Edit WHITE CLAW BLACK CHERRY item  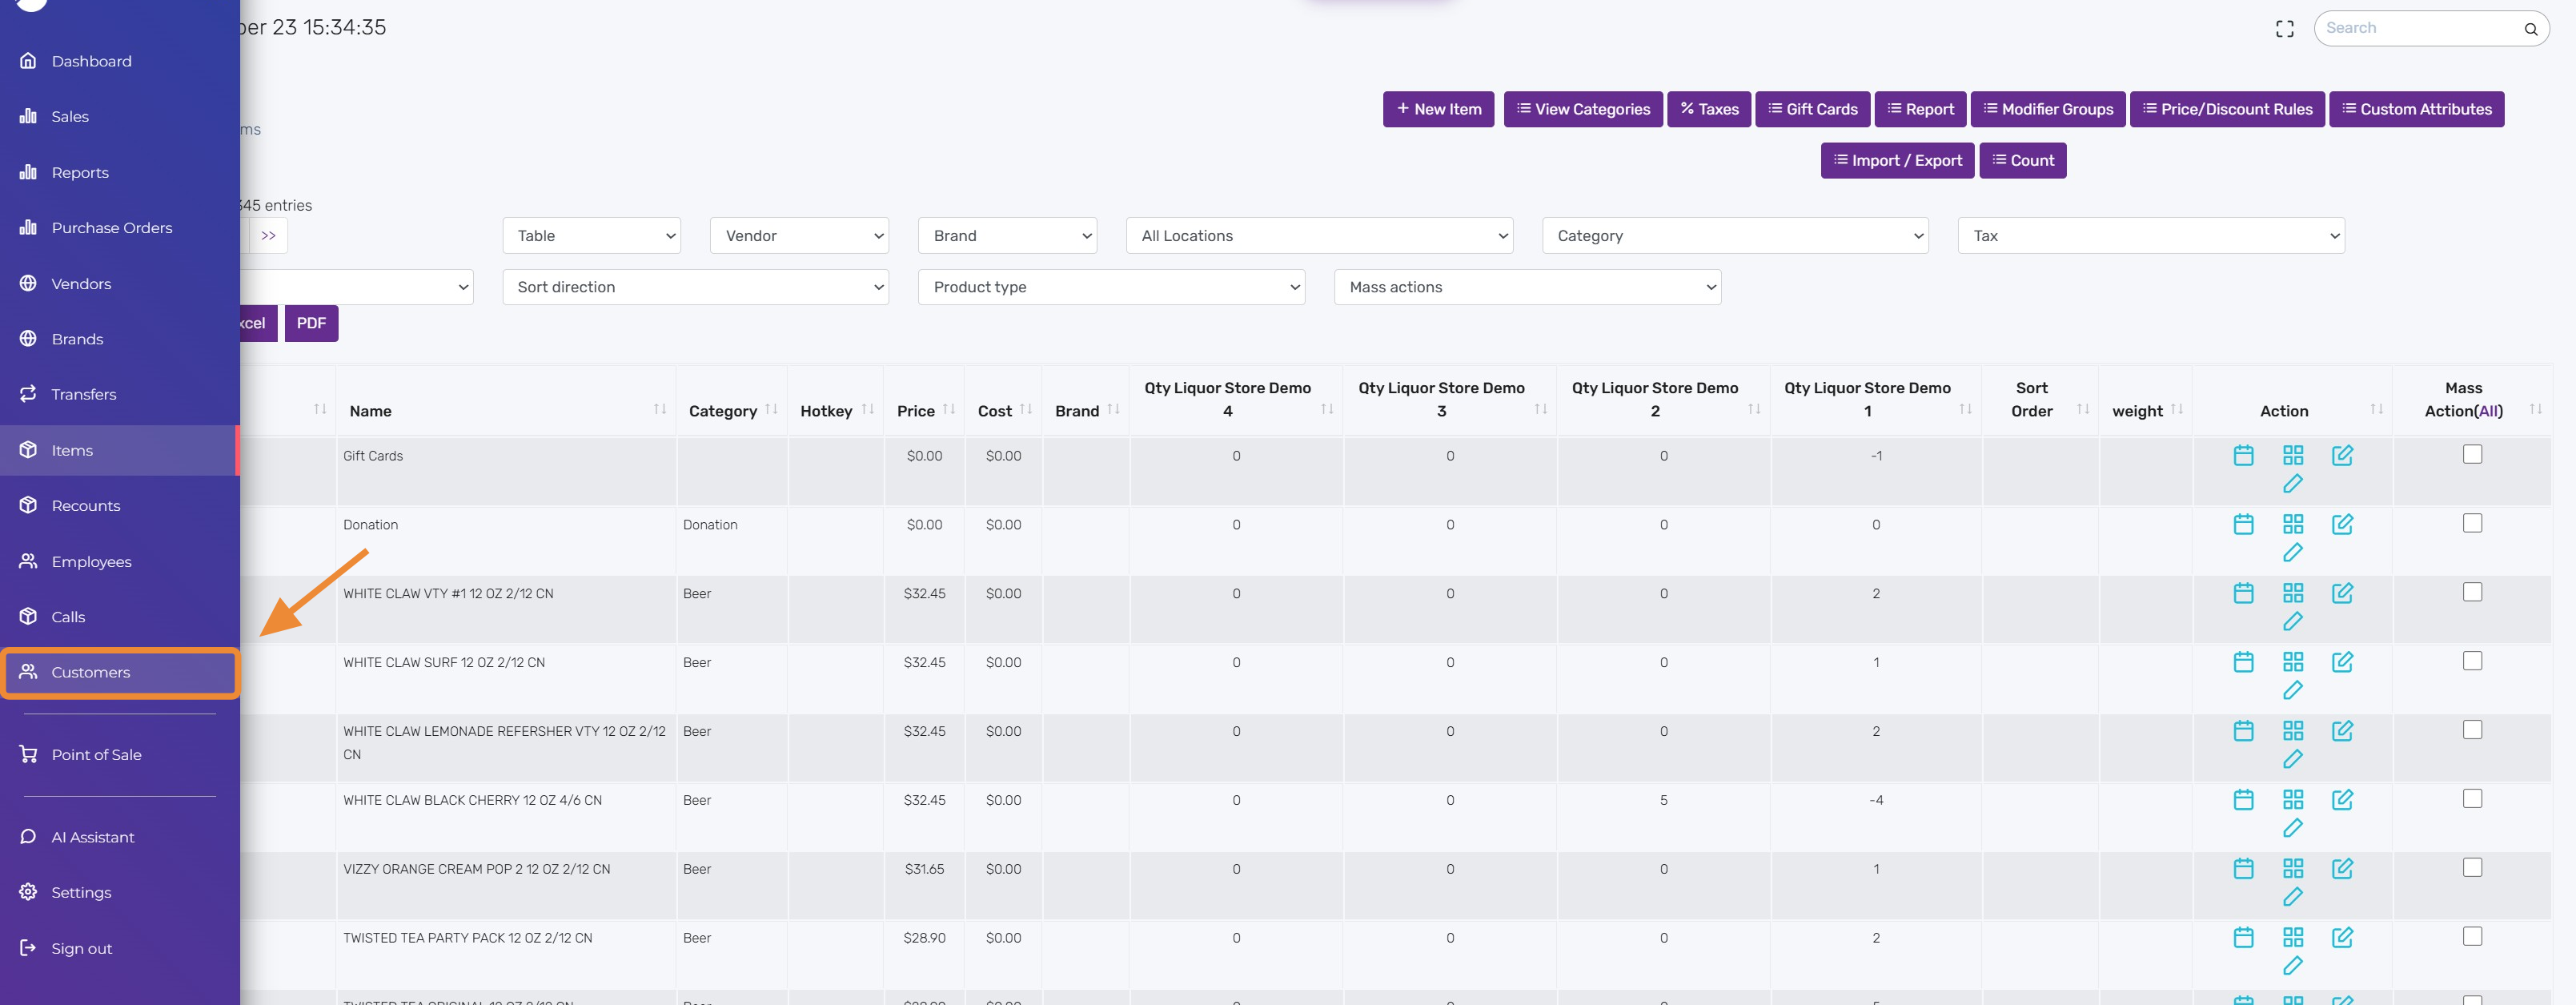2342,799
